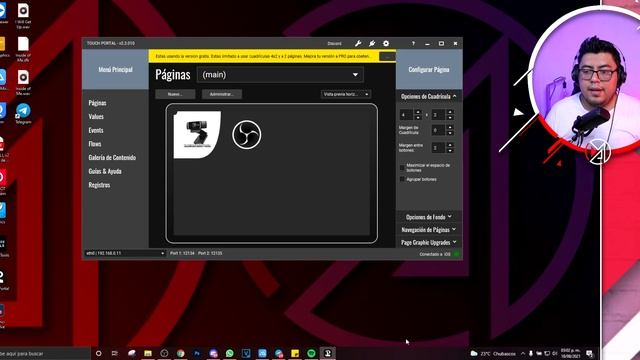The image size is (640, 360).
Task: Open the Telegram desktop shortcut
Action: point(23,113)
